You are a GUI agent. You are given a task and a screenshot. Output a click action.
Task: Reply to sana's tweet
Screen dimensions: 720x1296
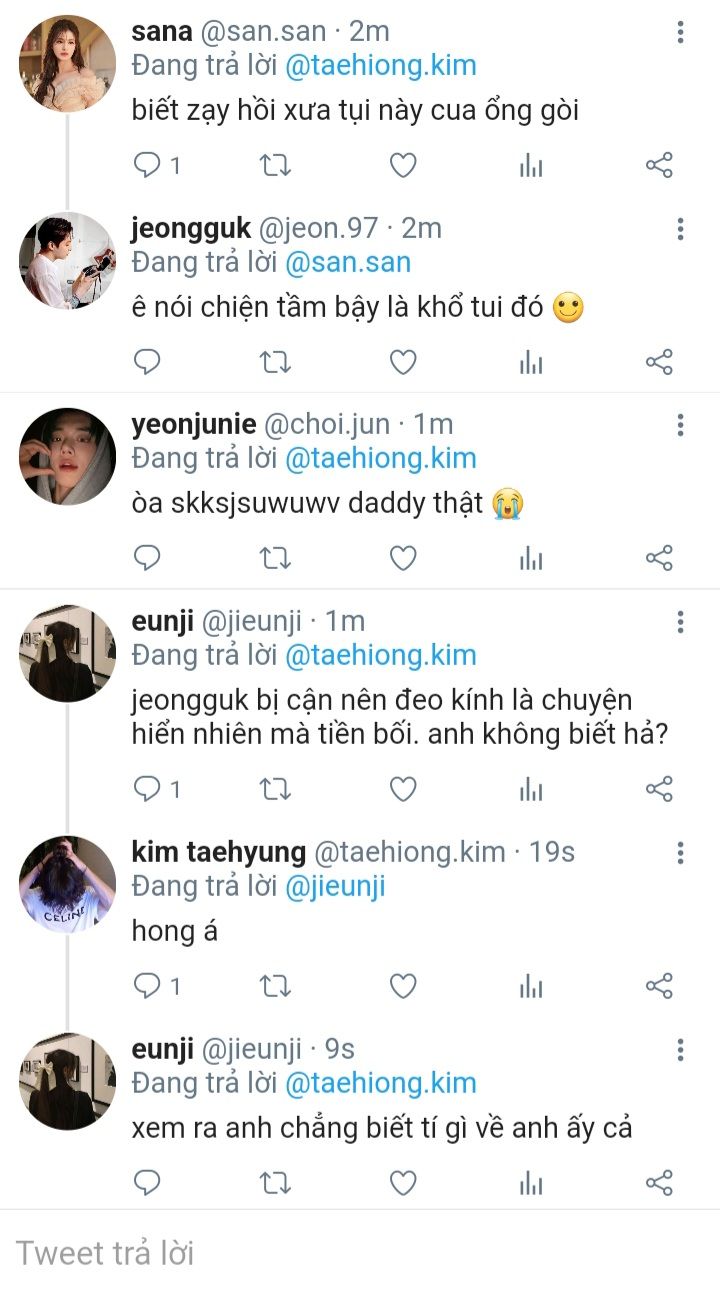click(x=148, y=165)
